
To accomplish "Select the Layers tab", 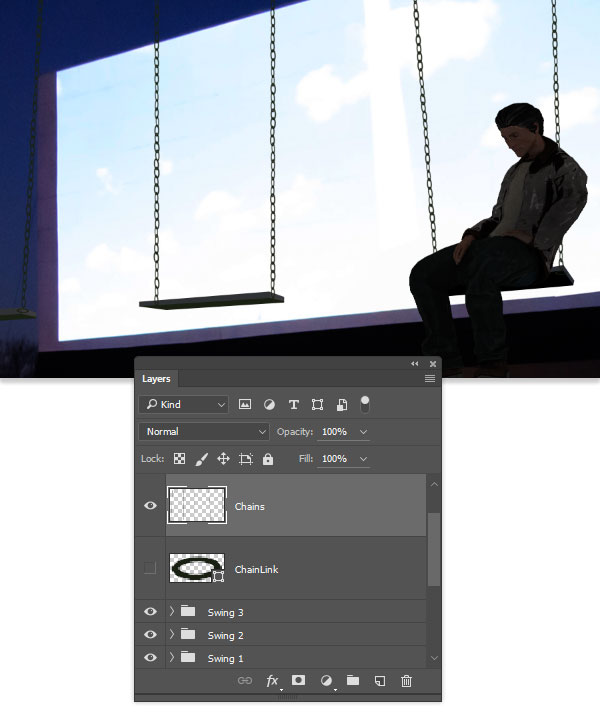I will (x=156, y=379).
